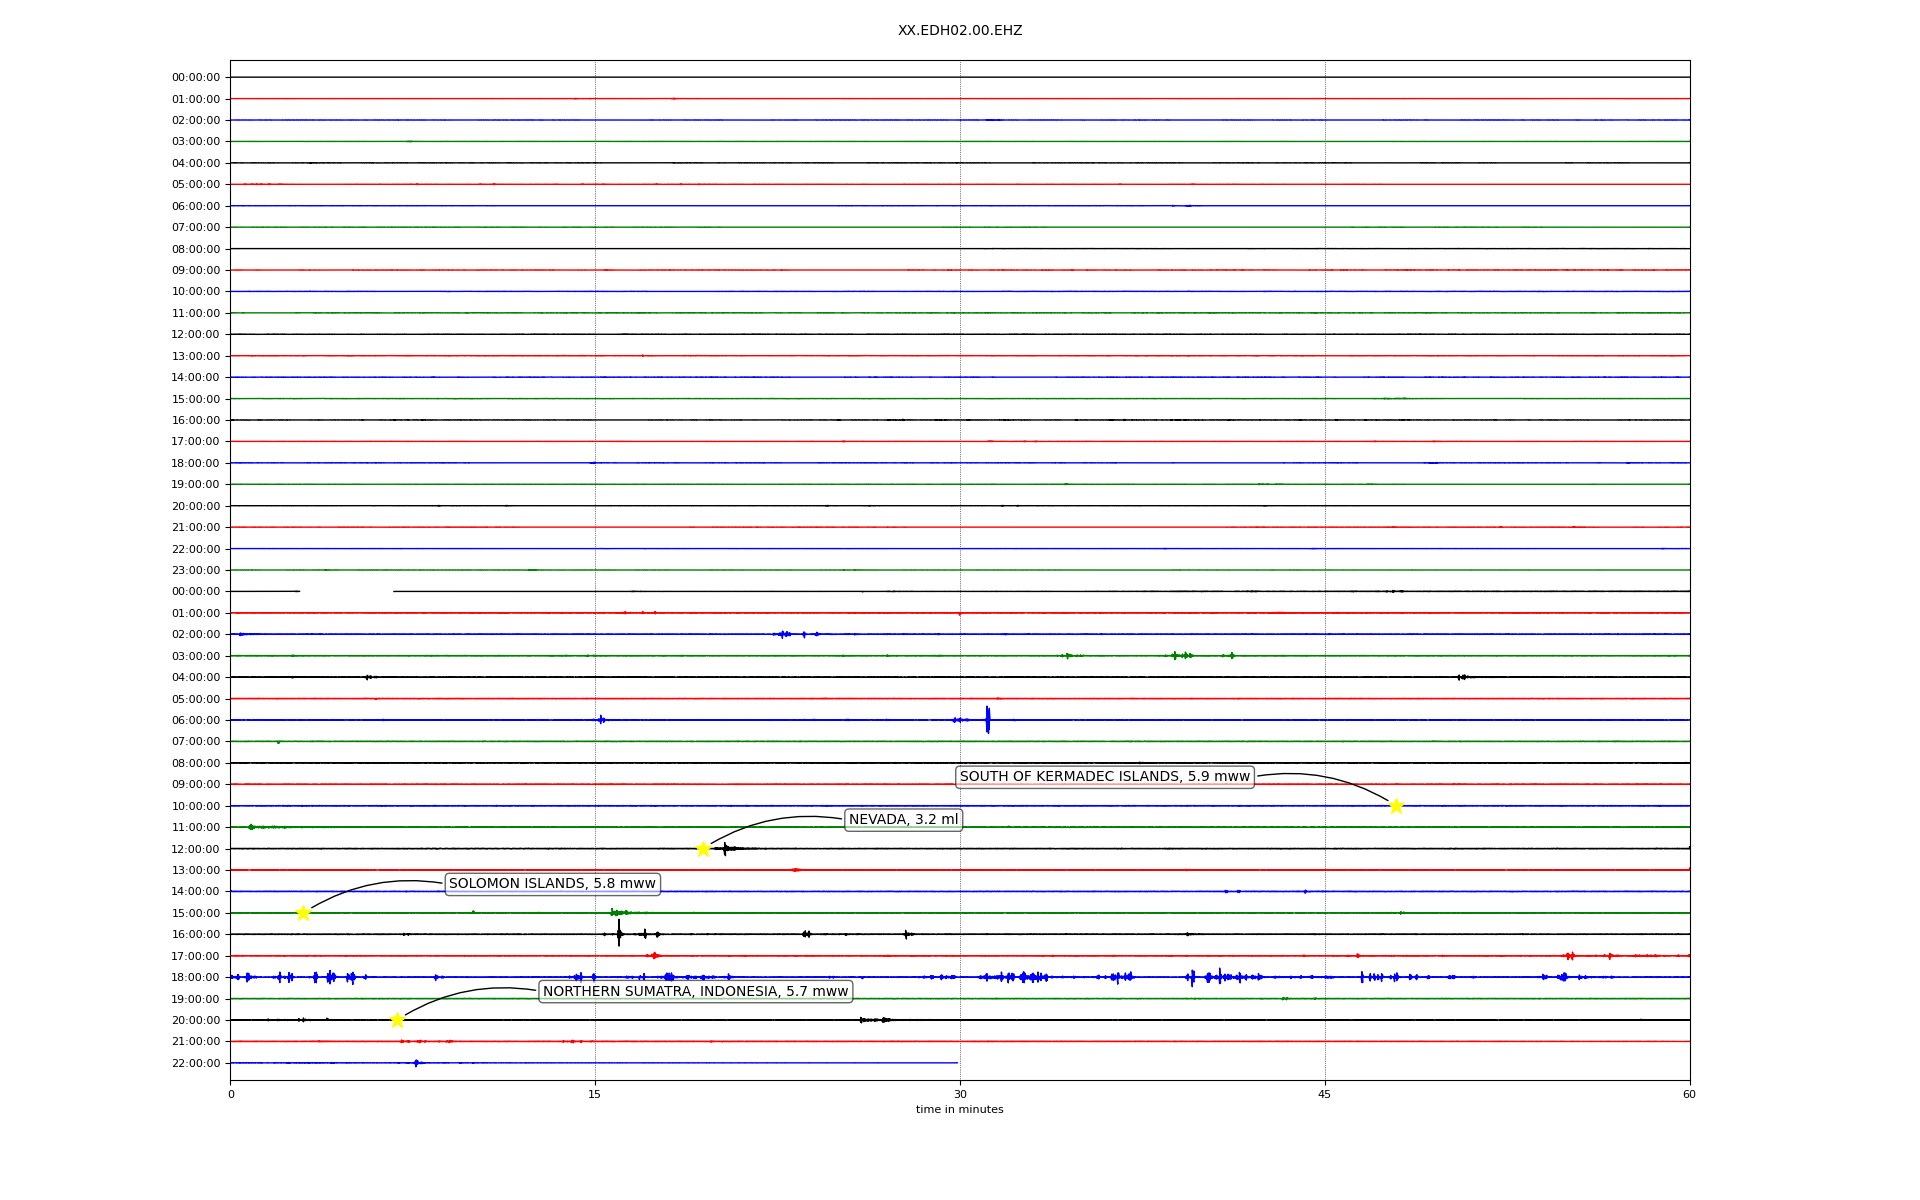
Task: Click the SOUTH OF KERMADEC ISLANDS, 5.9 mww label
Action: (x=1104, y=777)
